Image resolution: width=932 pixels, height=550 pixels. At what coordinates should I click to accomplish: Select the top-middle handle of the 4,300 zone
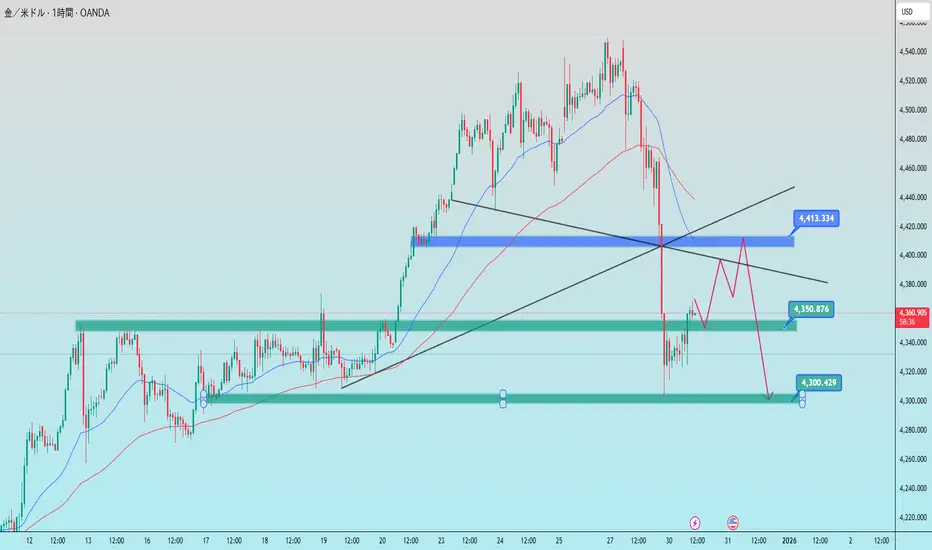(x=503, y=394)
